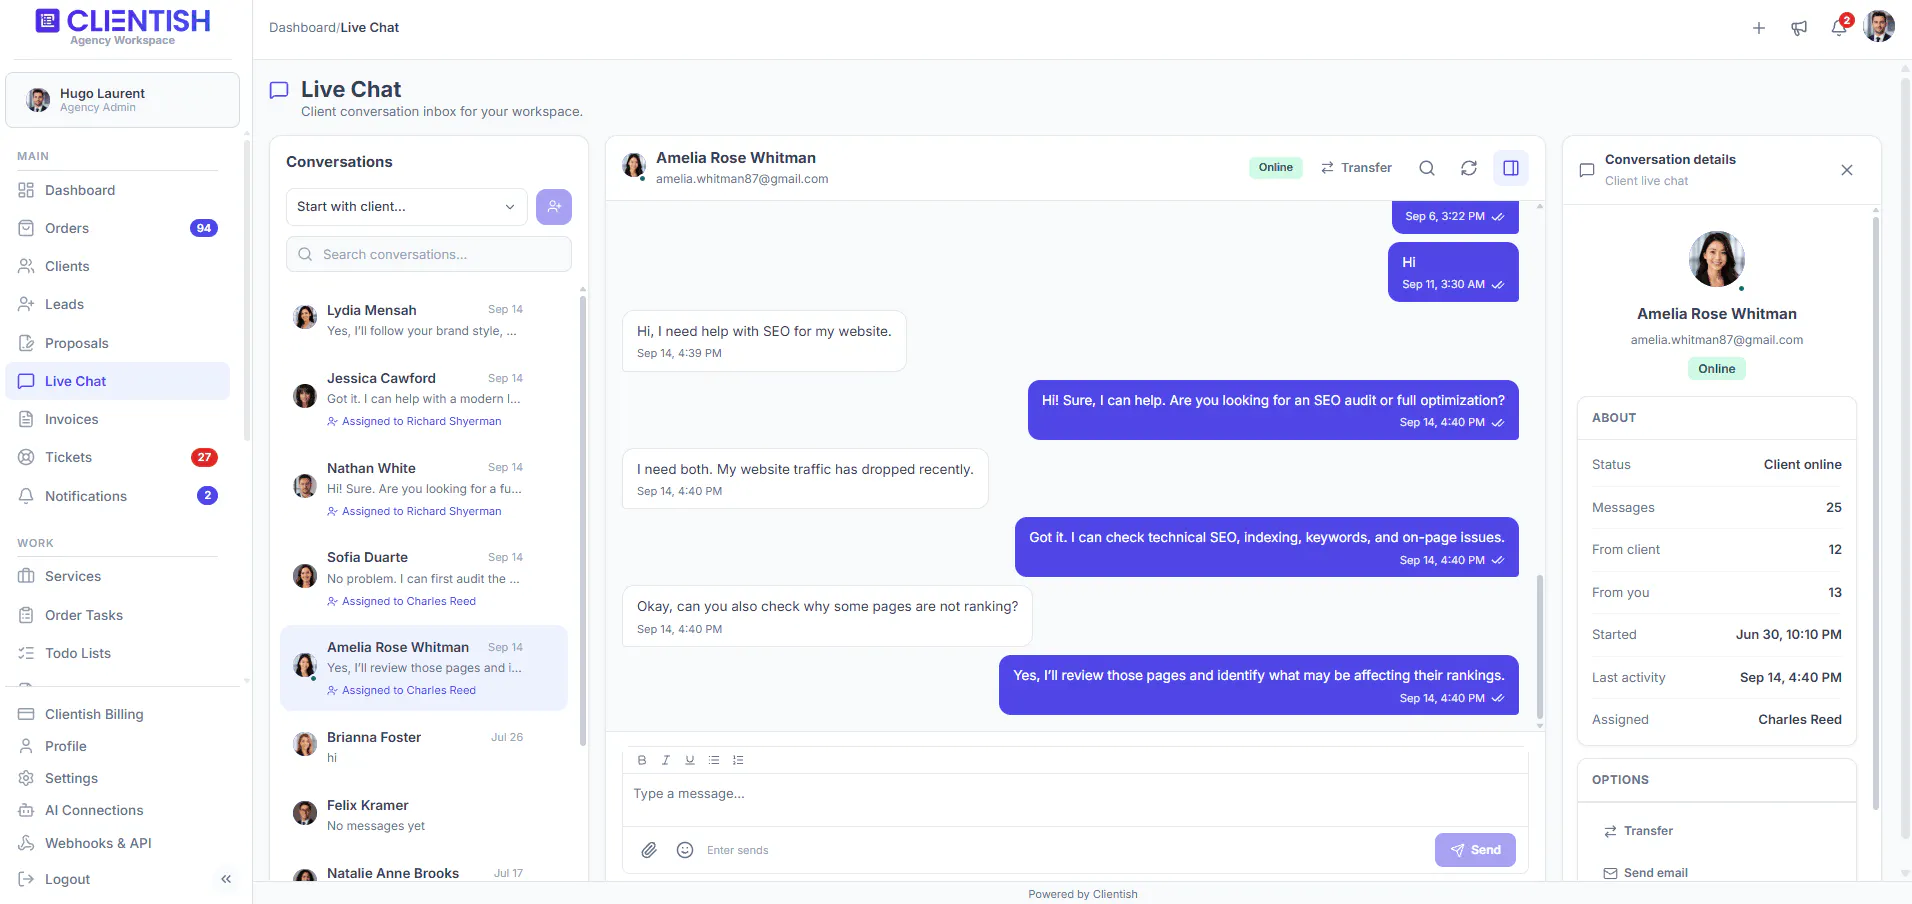Go to Orders in sidebar

[x=118, y=228]
